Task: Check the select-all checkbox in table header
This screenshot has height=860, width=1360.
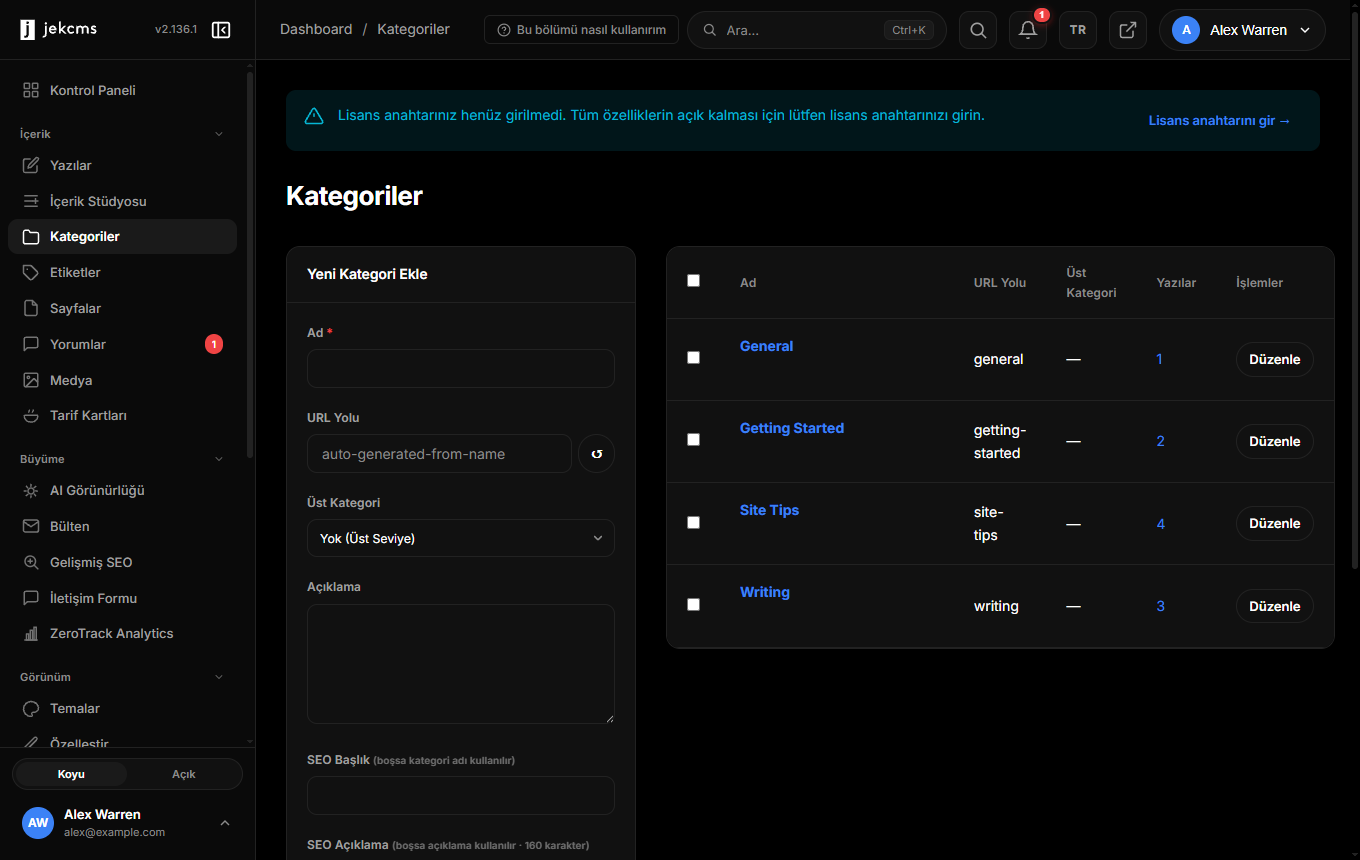Action: click(x=694, y=281)
